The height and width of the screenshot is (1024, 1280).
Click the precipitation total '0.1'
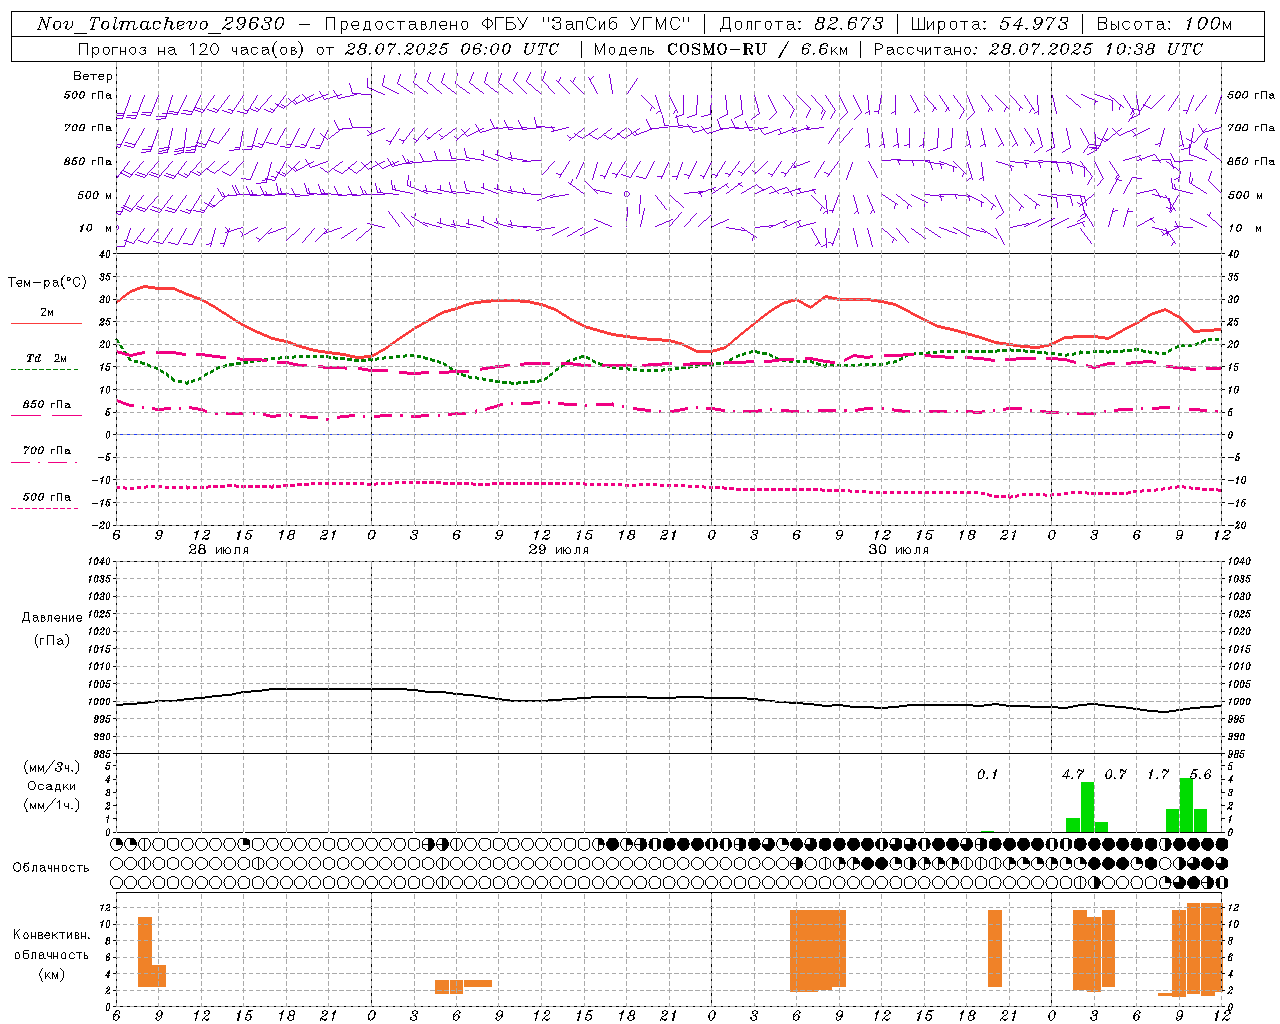pyautogui.click(x=988, y=774)
